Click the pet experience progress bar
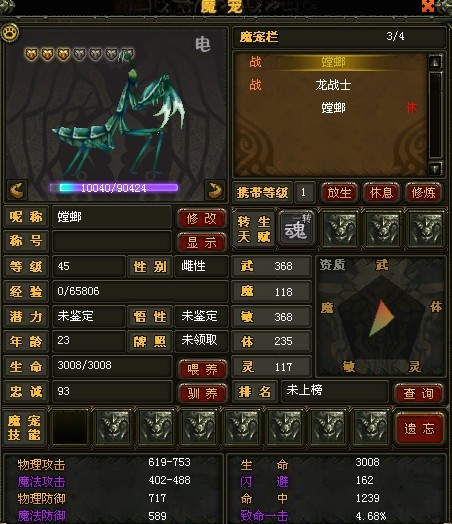This screenshot has width=452, height=524. pos(114,188)
